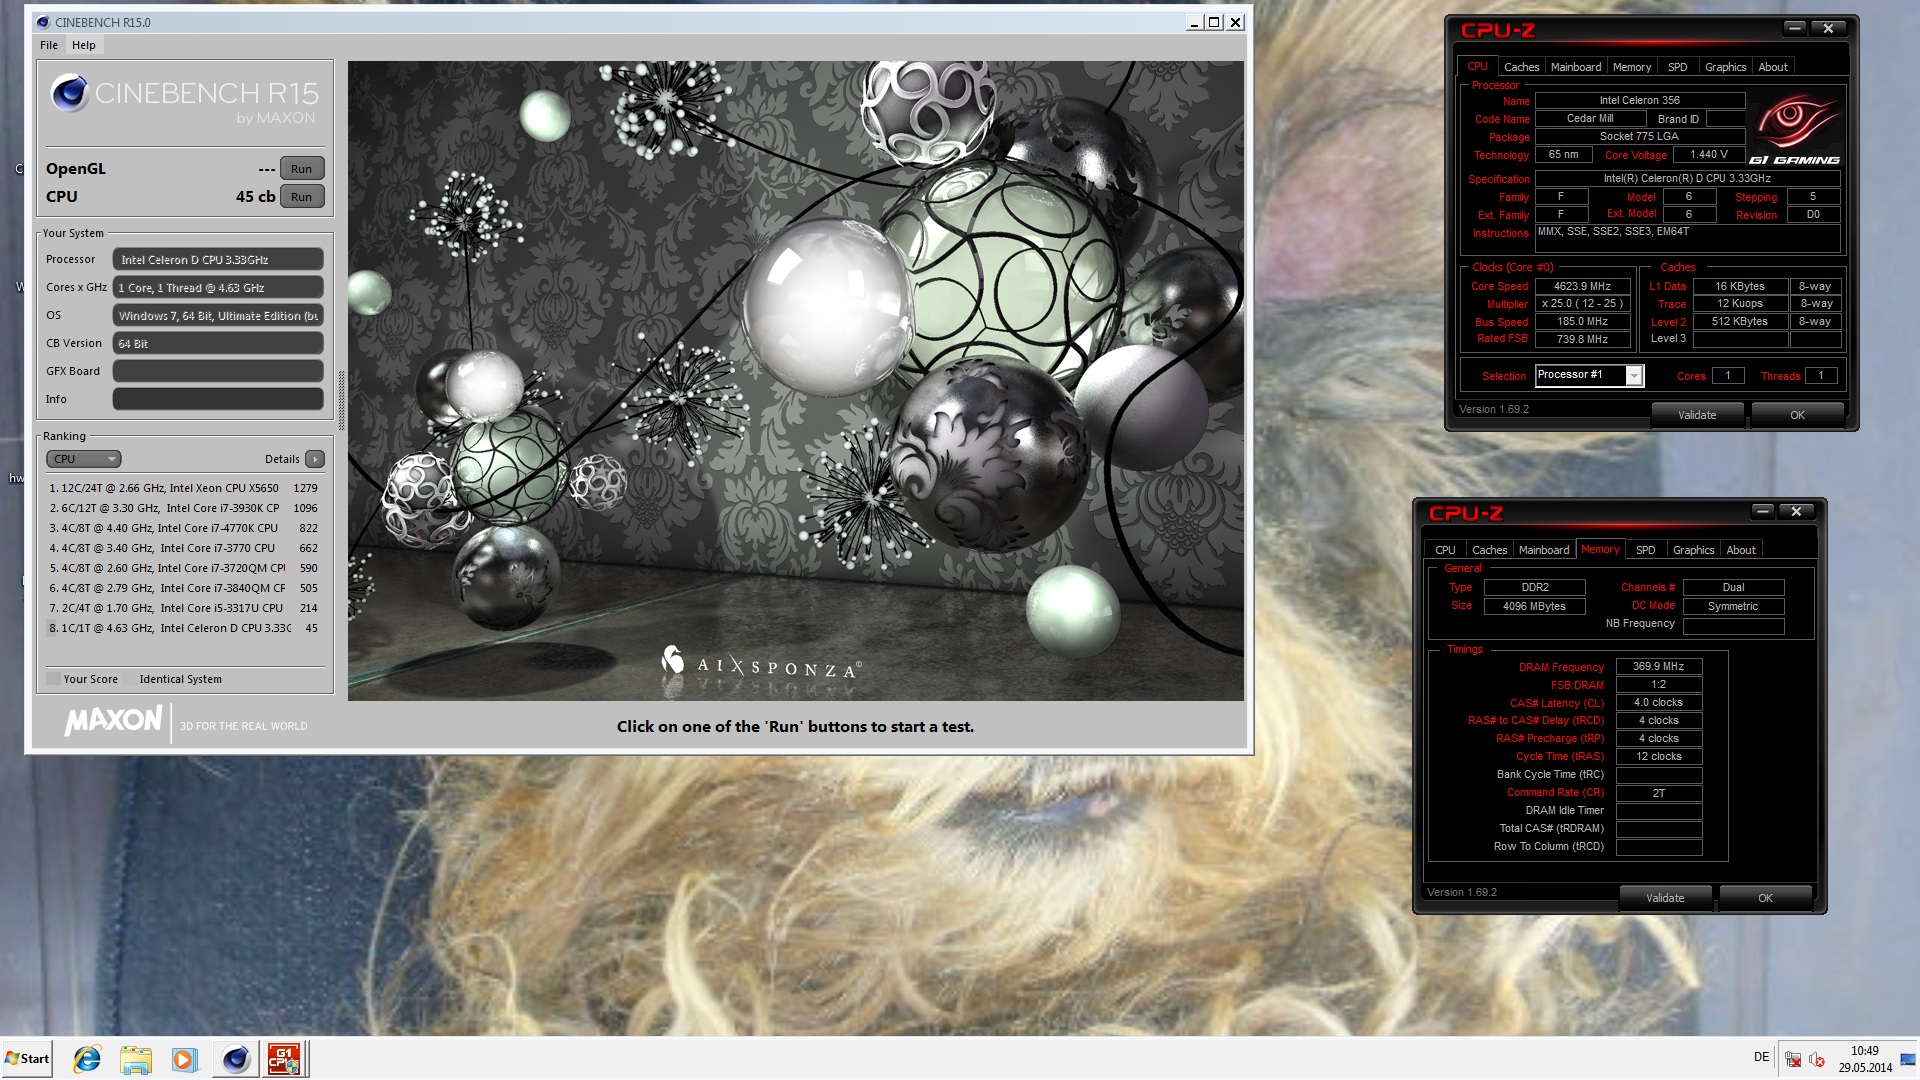Switch to Mainboard tab in CPU-Z processor window
Image resolution: width=1920 pixels, height=1080 pixels.
click(1576, 67)
